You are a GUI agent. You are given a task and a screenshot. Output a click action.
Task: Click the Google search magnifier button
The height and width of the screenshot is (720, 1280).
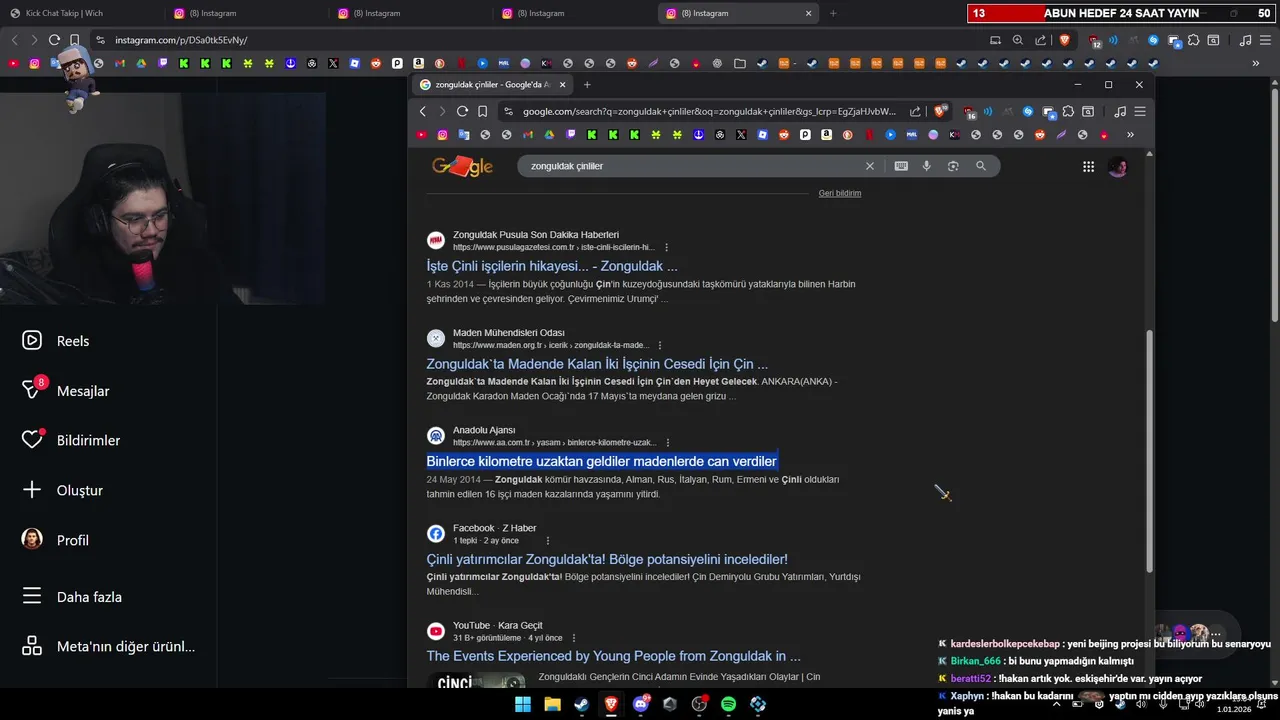981,166
